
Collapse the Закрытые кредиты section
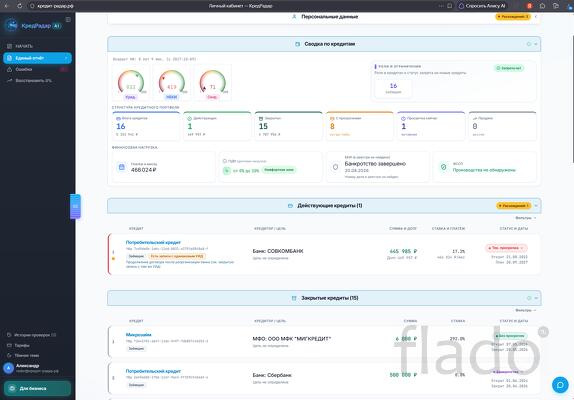coord(536,298)
